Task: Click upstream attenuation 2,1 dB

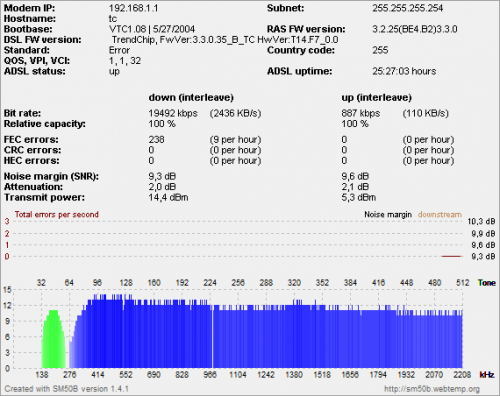Action: [x=355, y=187]
